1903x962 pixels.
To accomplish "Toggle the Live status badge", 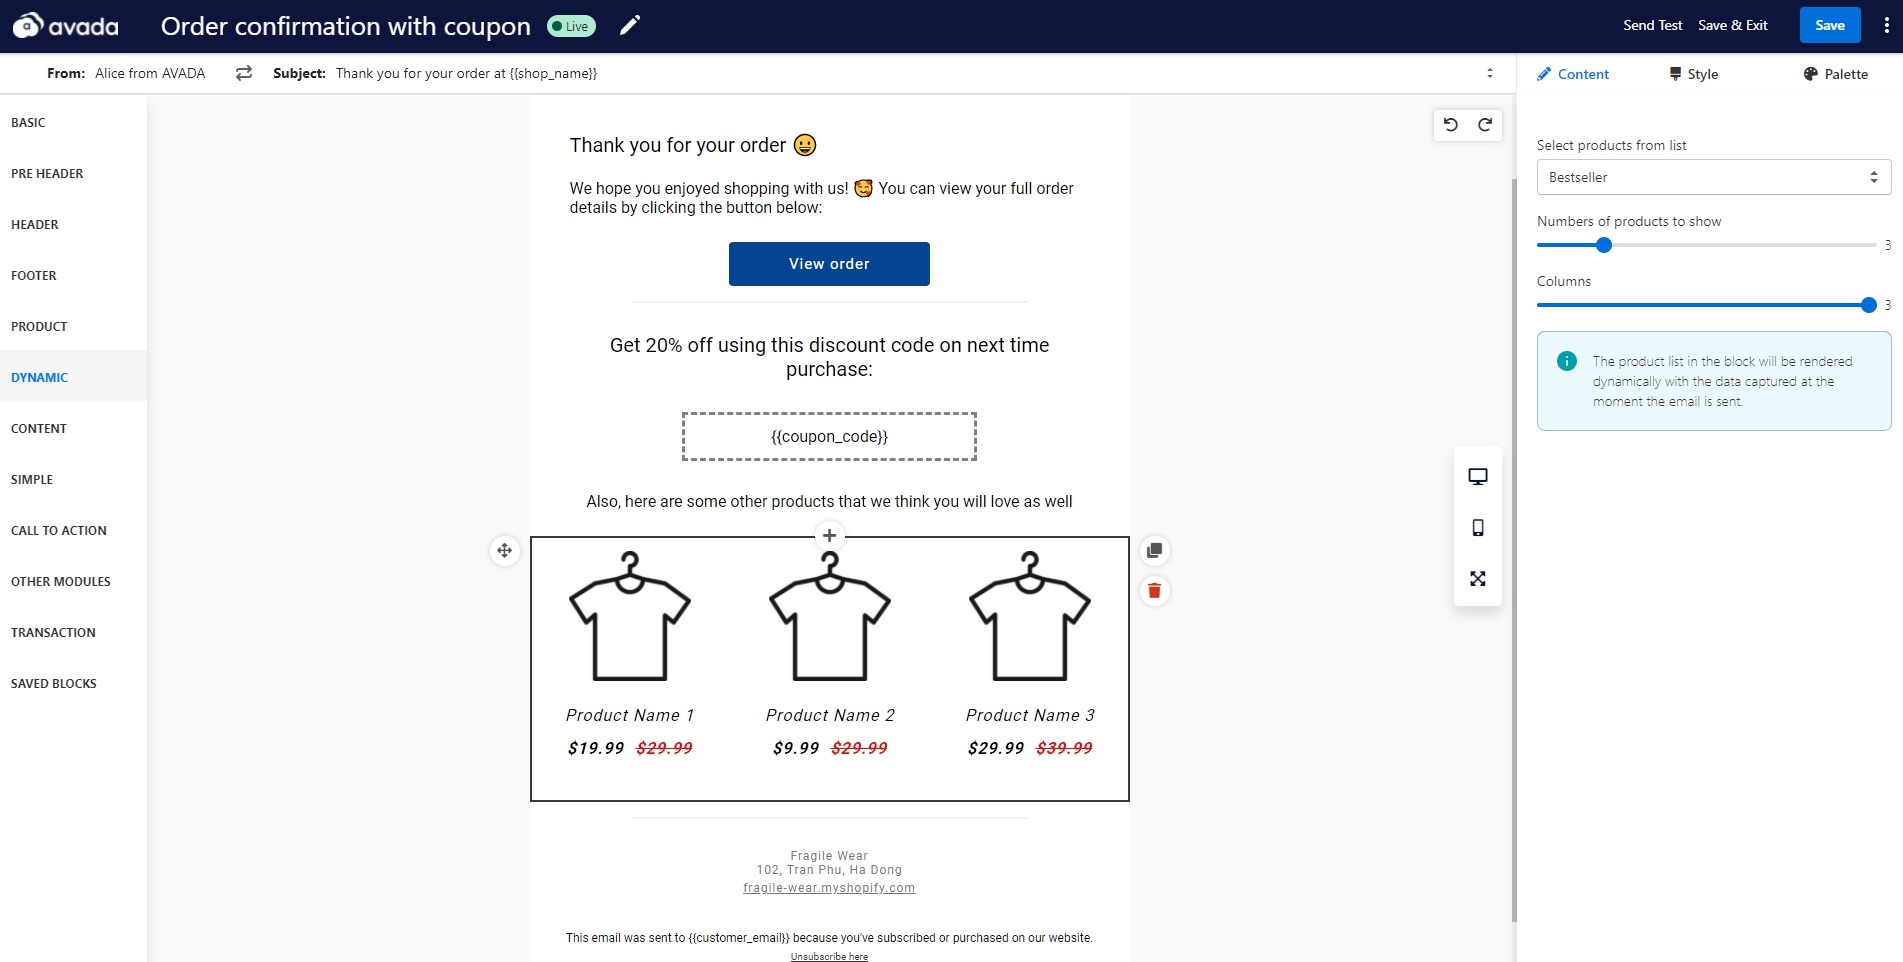I will pos(571,26).
